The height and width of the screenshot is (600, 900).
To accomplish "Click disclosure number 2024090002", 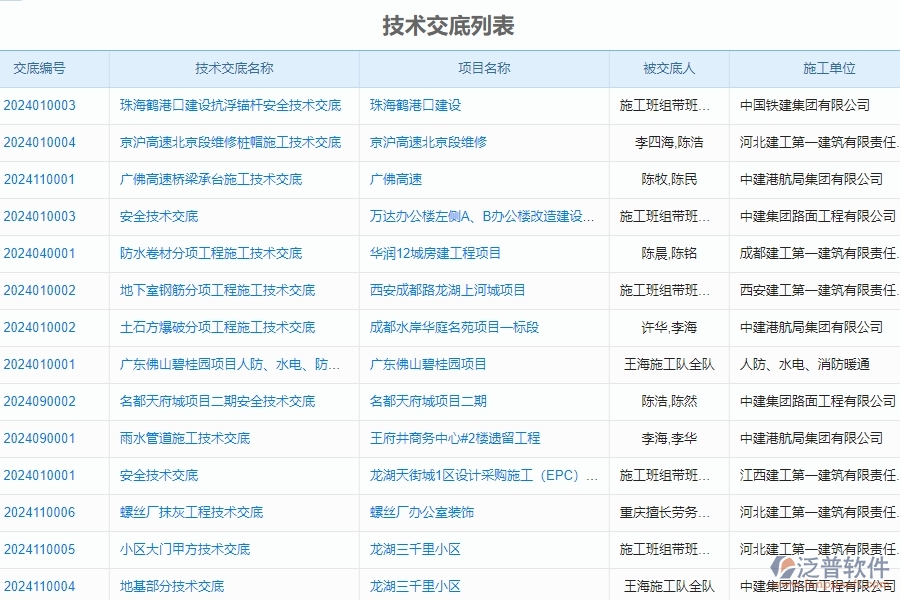I will [42, 401].
